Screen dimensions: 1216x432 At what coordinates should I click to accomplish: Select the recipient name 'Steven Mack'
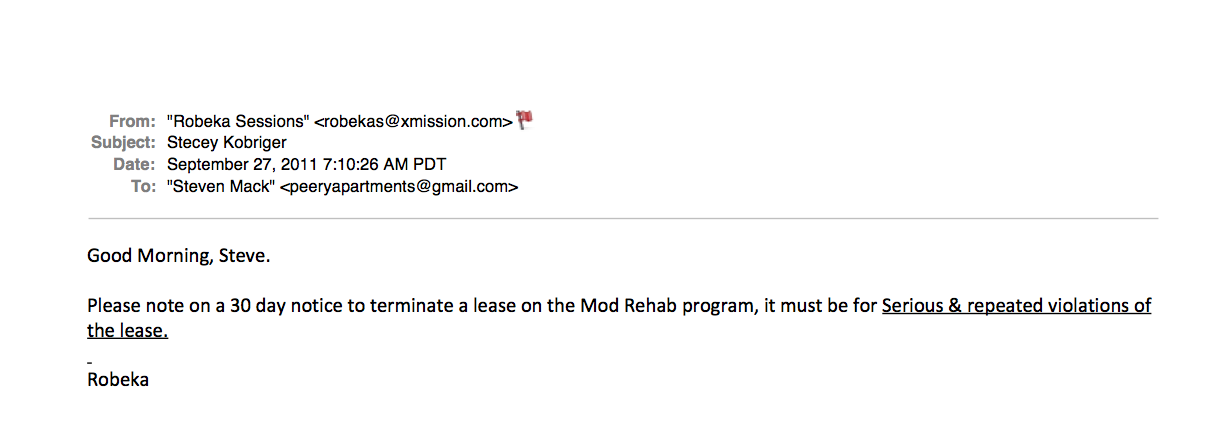pos(221,186)
